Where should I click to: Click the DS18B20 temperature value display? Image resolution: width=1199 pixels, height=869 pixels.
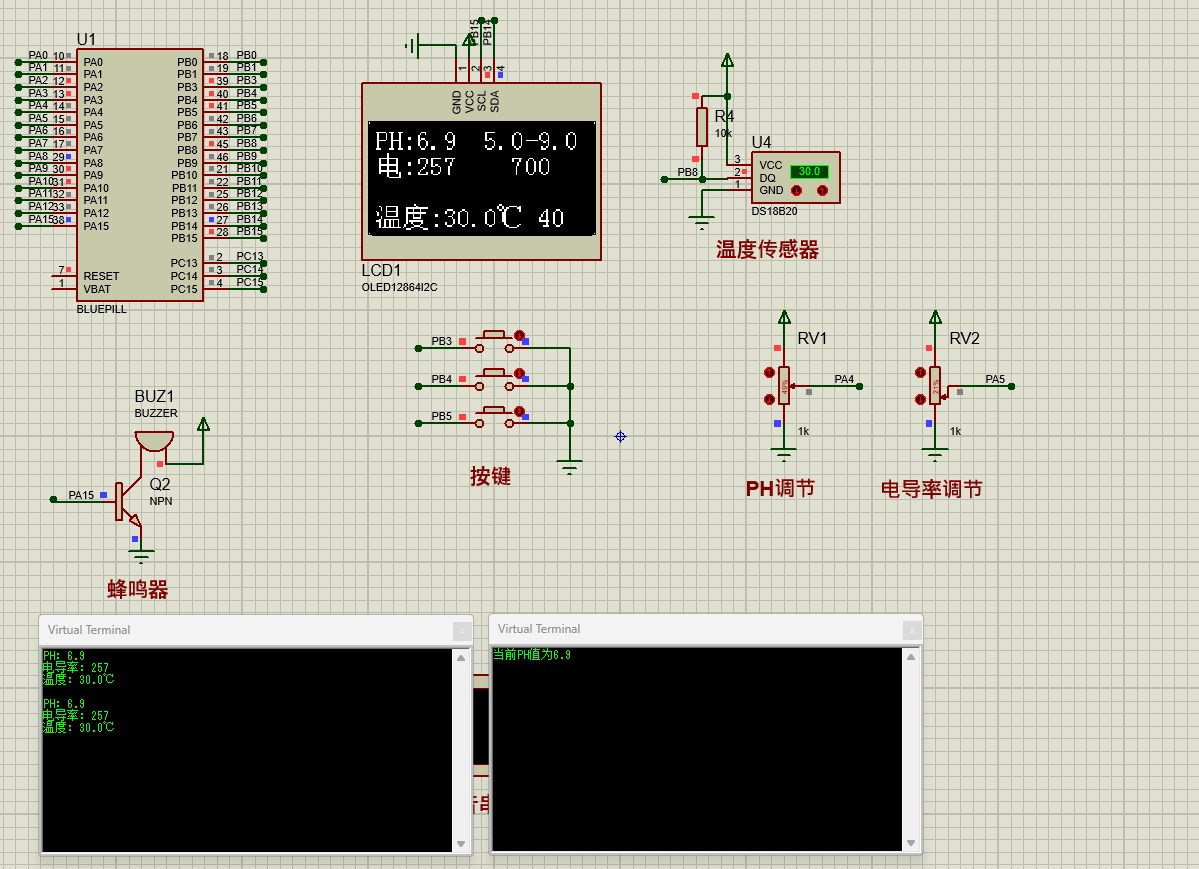809,171
